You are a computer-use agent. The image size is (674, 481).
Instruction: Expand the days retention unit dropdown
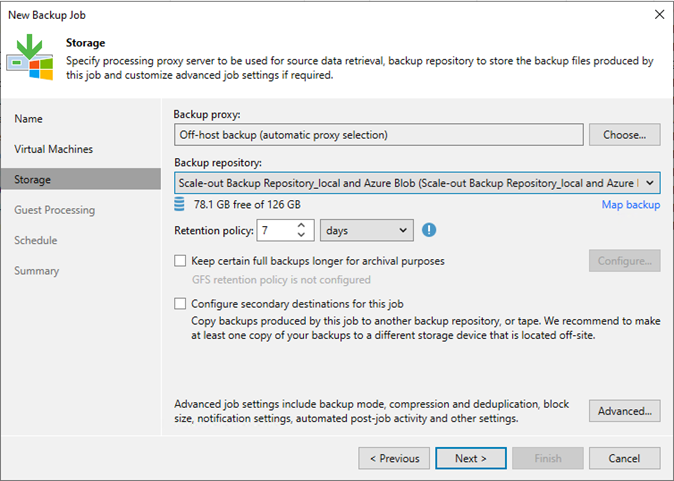pyautogui.click(x=367, y=230)
